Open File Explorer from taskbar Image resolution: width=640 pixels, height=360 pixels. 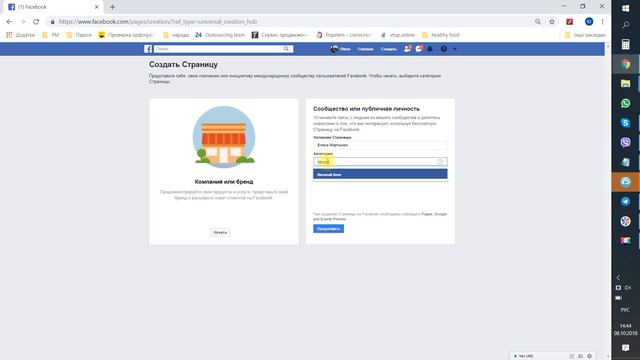625,84
